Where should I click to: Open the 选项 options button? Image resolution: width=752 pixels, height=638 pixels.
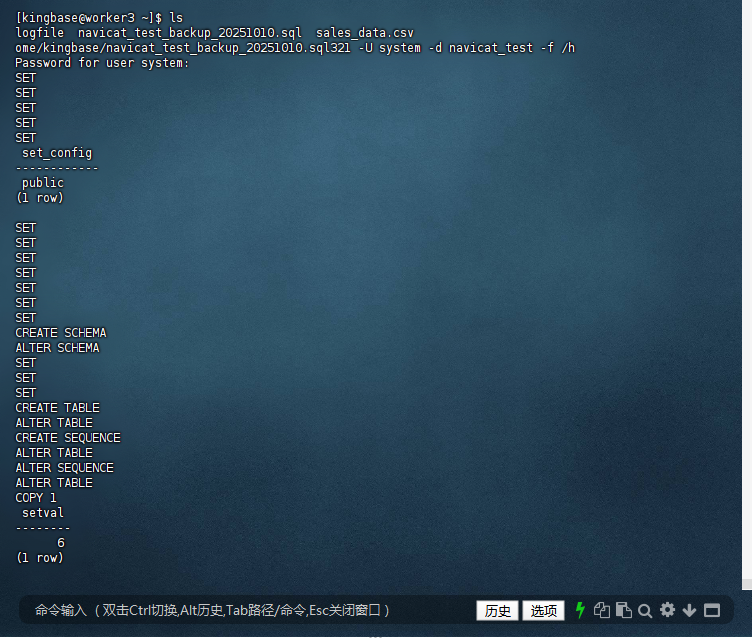[x=543, y=611]
